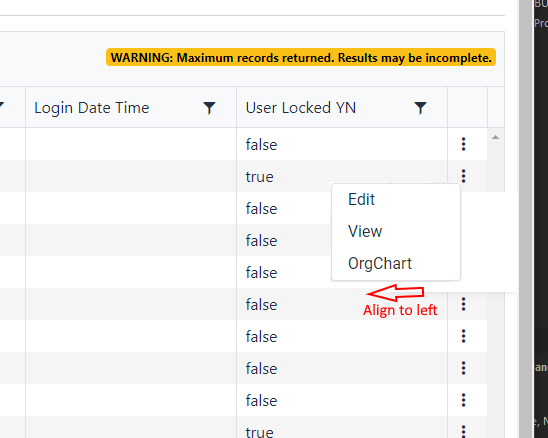Open kebab menu on the sixth table row
The height and width of the screenshot is (438, 548).
pyautogui.click(x=463, y=304)
